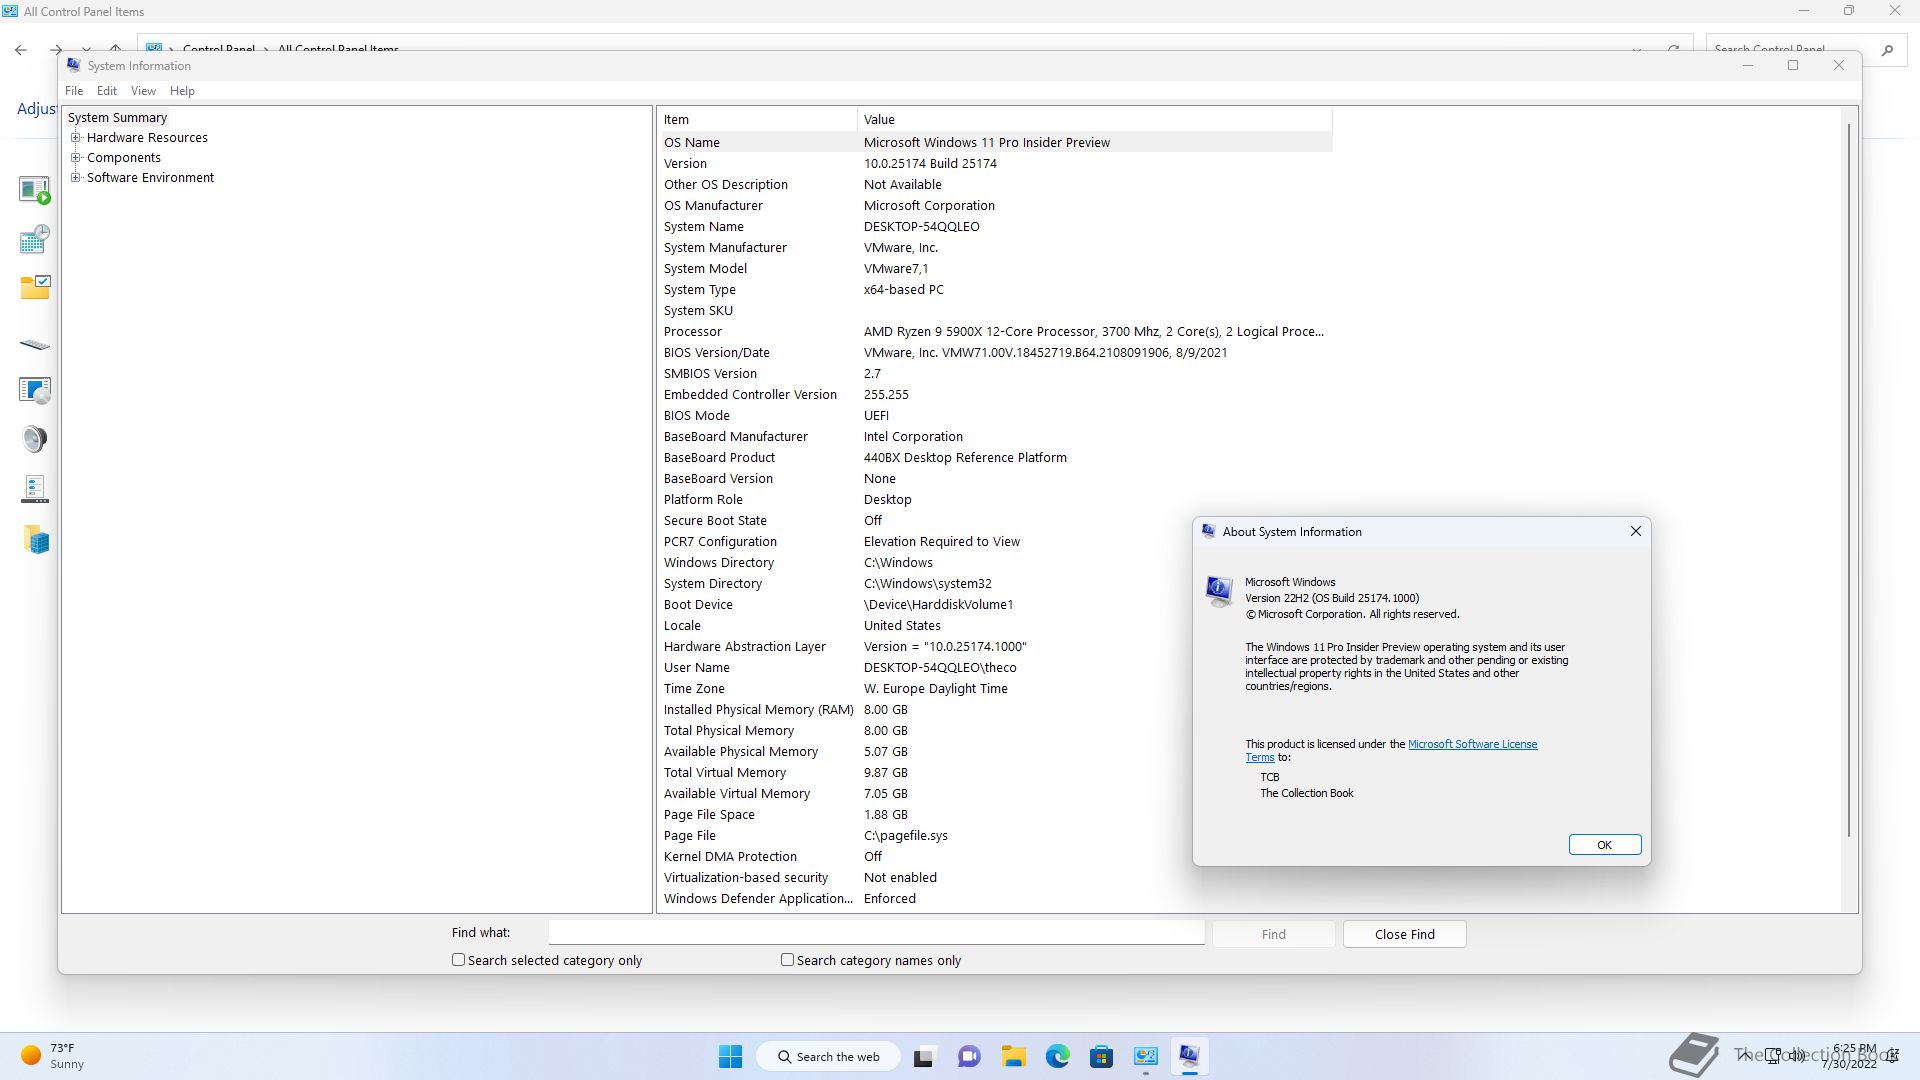Select the Boot Device row
1920x1080 pixels.
click(x=995, y=605)
